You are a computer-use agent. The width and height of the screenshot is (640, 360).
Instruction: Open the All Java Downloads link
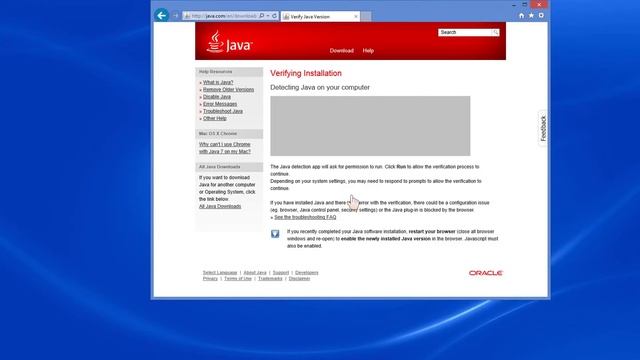[x=220, y=207]
